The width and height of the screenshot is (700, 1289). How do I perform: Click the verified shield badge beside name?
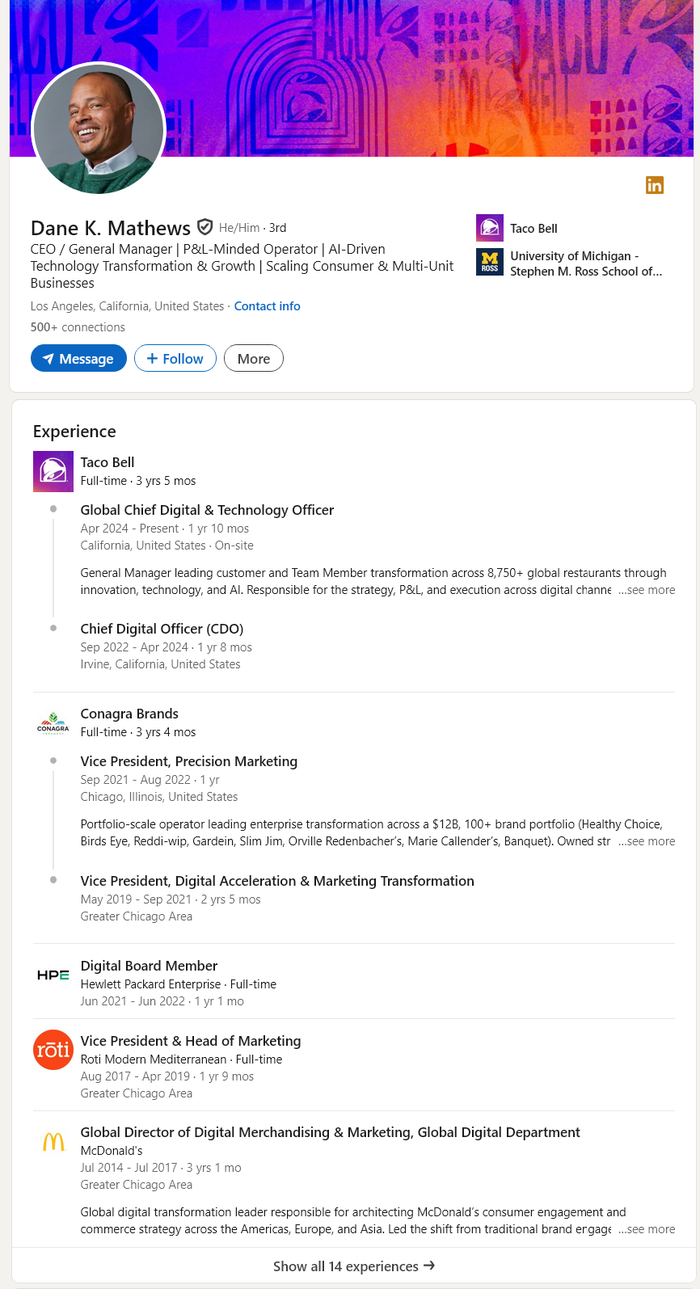pyautogui.click(x=204, y=227)
